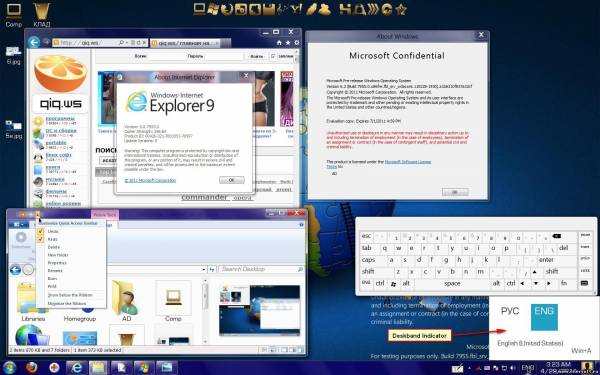Choose New folder in Quick Access menu
Screen dimensions: 600x375
point(57,255)
